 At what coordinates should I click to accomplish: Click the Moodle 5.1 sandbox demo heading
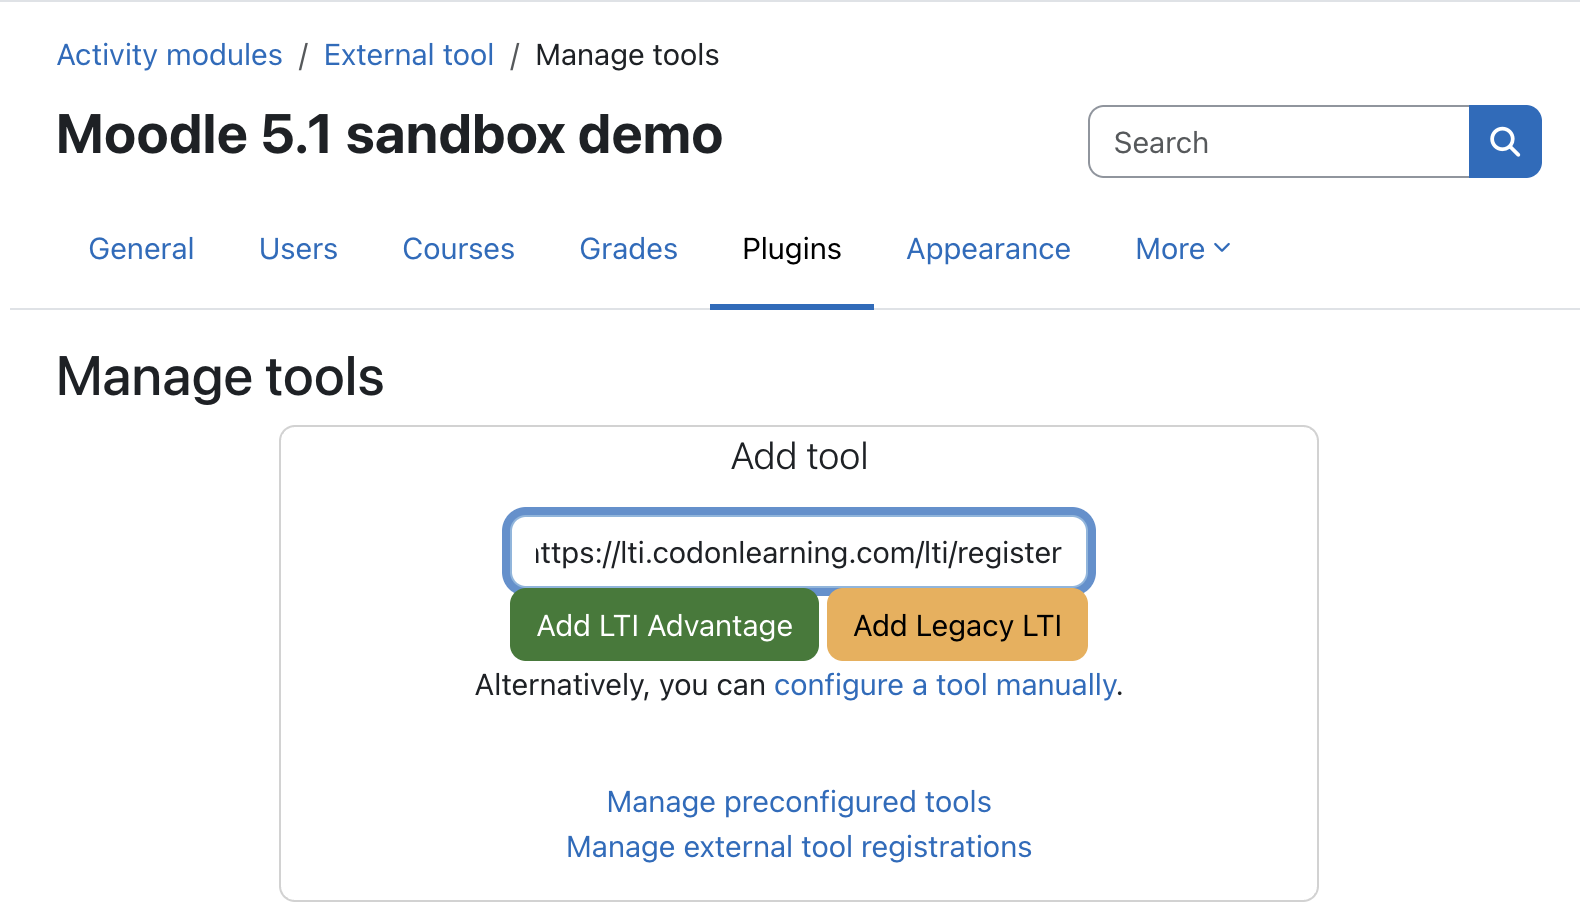[x=389, y=135]
